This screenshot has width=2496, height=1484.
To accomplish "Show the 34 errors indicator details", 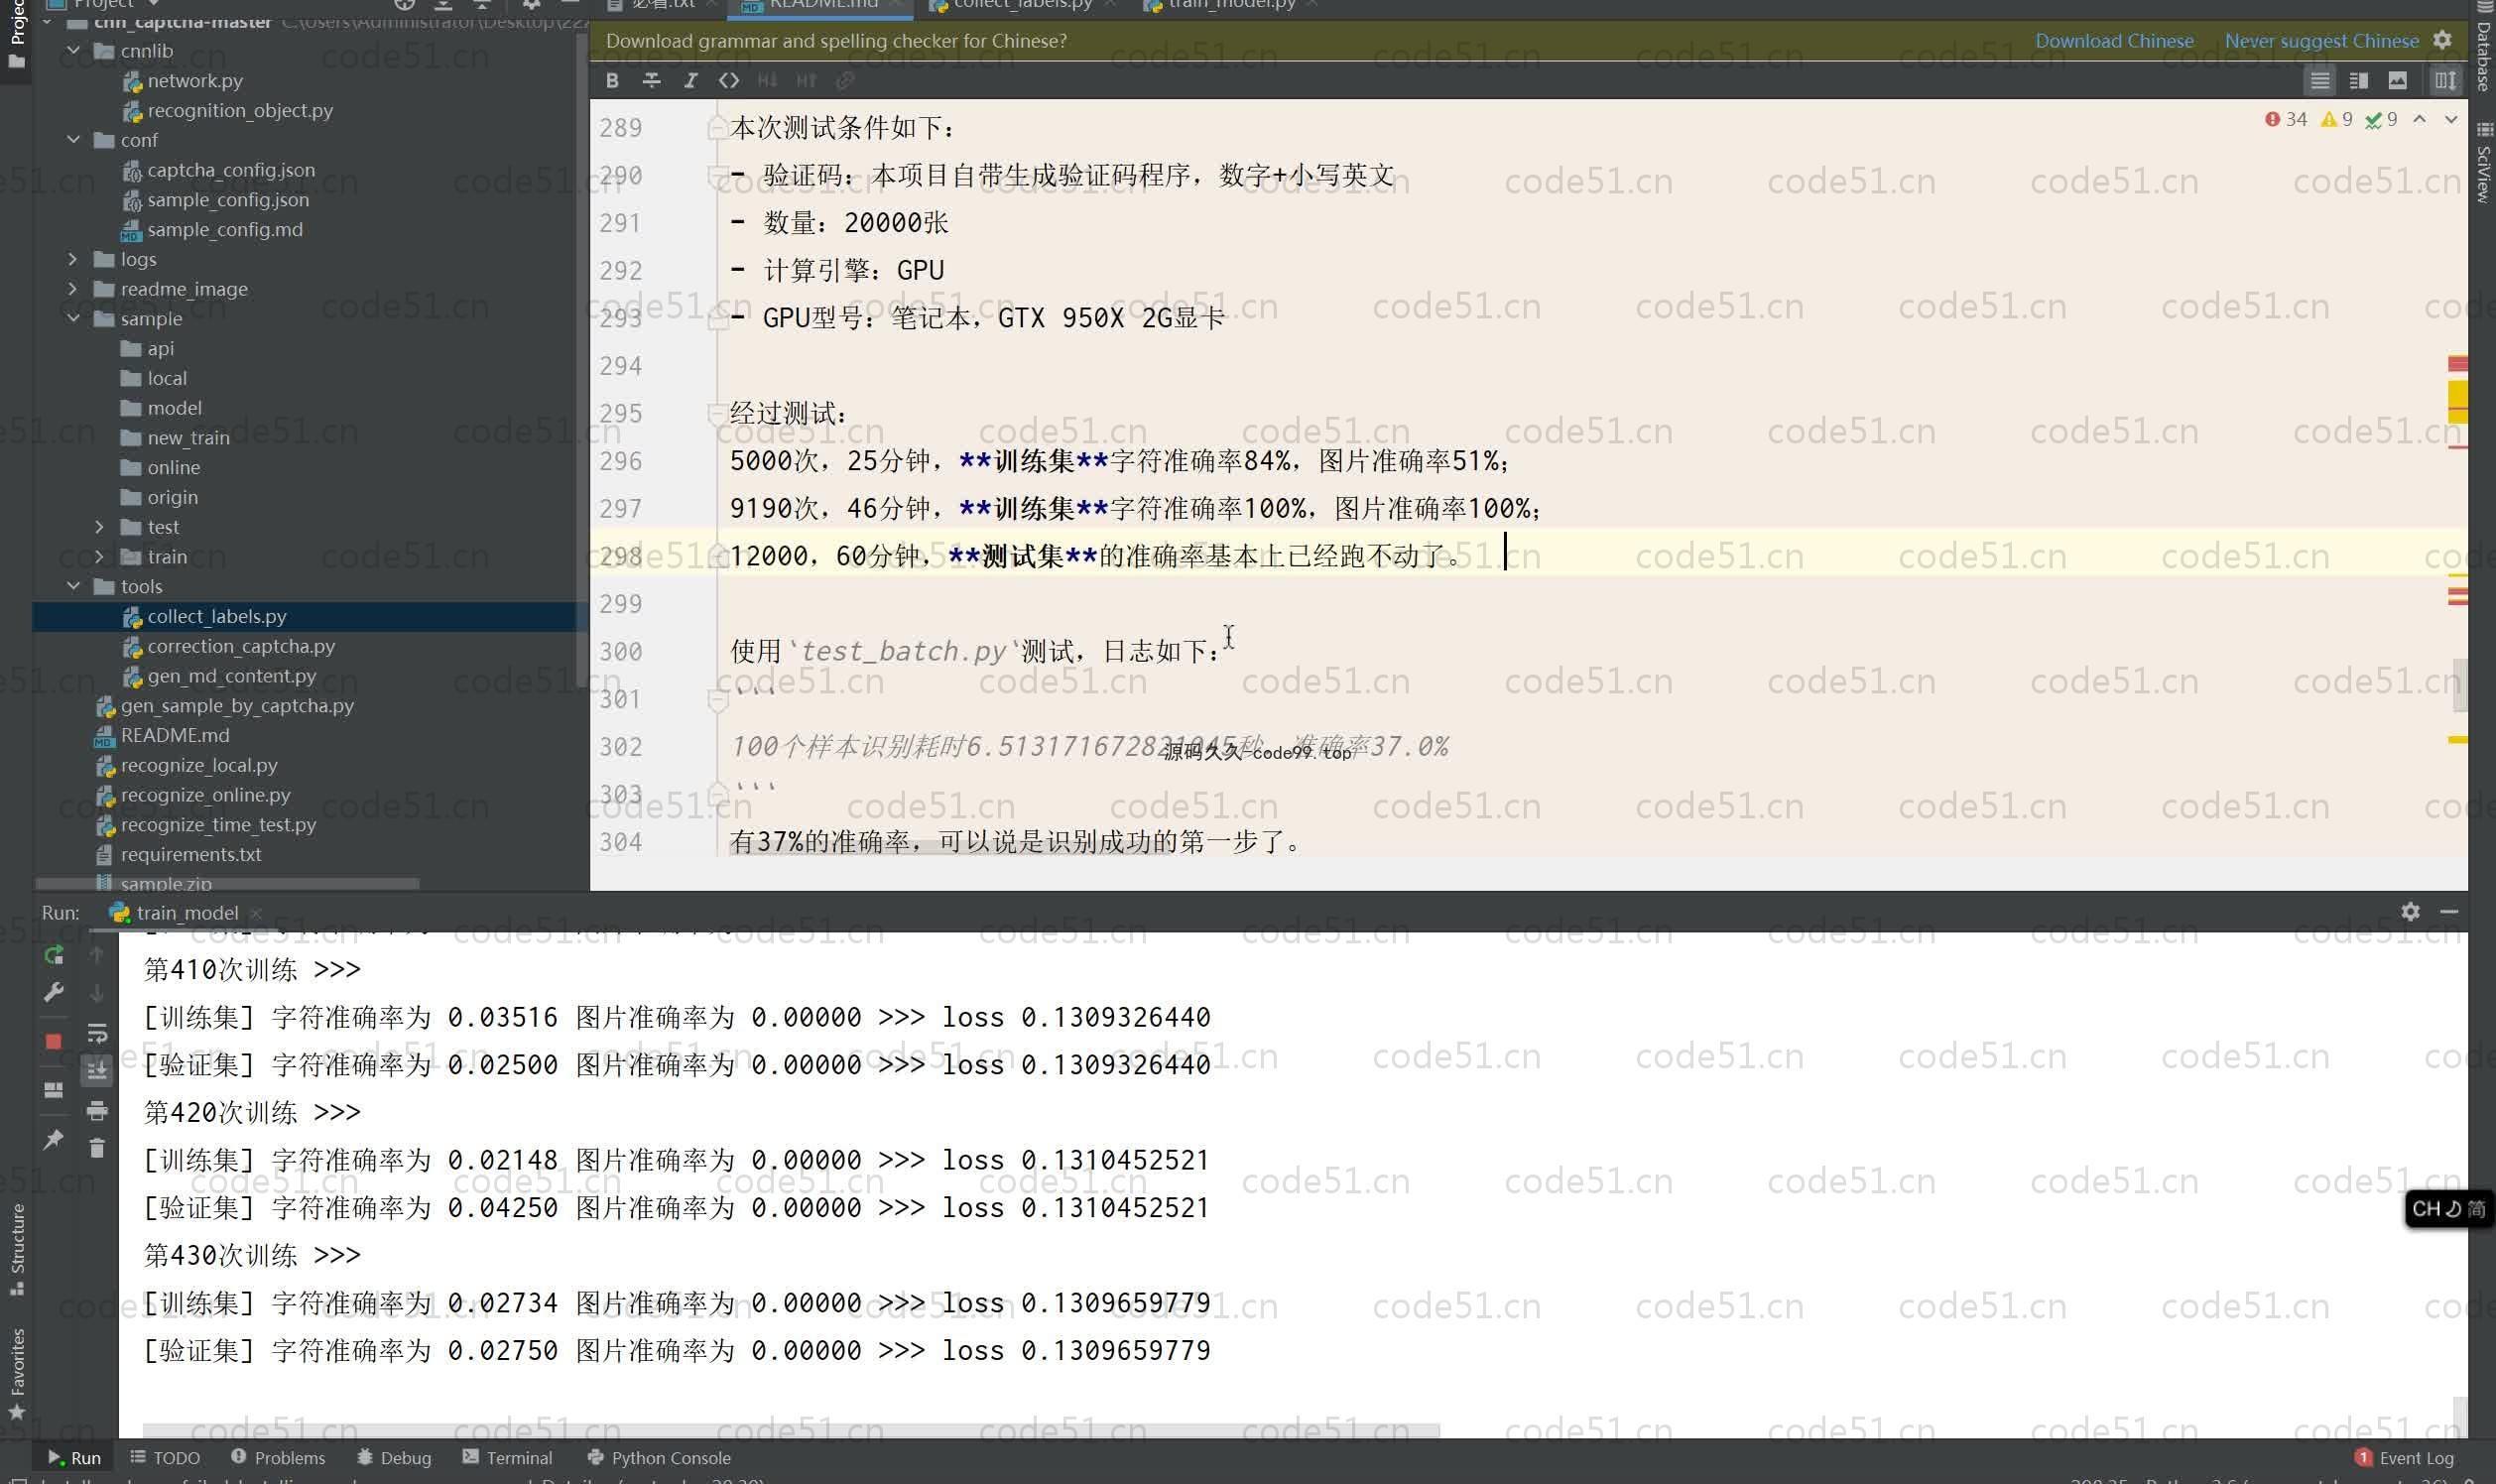I will click(x=2286, y=119).
